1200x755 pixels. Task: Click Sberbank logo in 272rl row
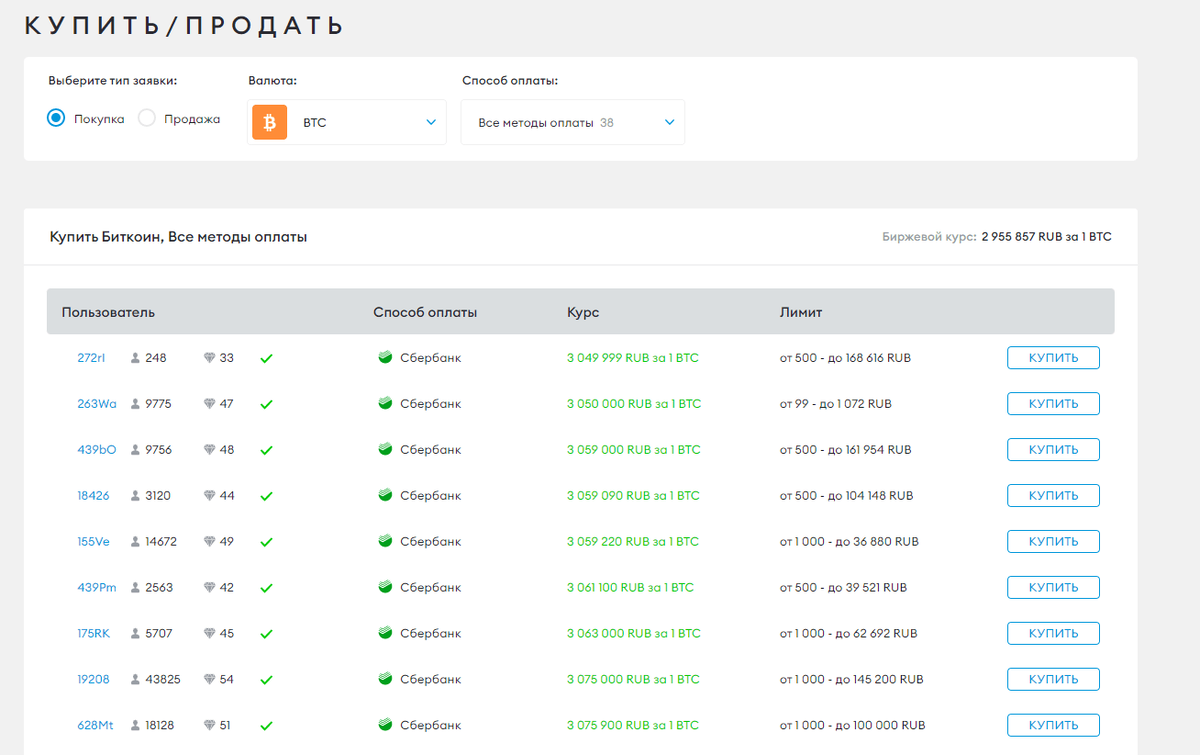pyautogui.click(x=385, y=358)
